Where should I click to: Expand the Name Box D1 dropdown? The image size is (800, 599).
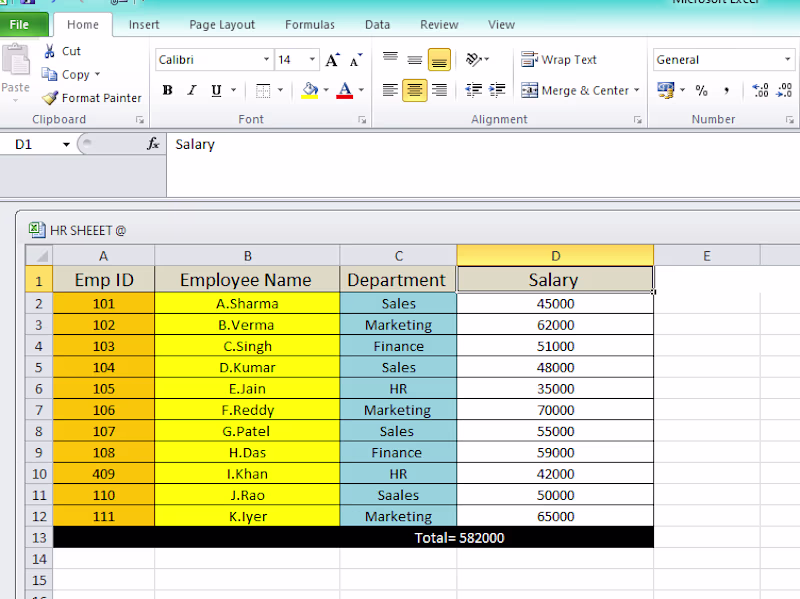pos(66,144)
